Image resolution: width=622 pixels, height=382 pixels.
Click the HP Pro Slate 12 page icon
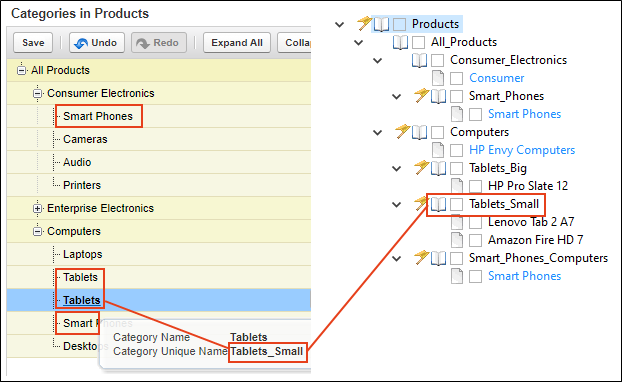(x=457, y=186)
